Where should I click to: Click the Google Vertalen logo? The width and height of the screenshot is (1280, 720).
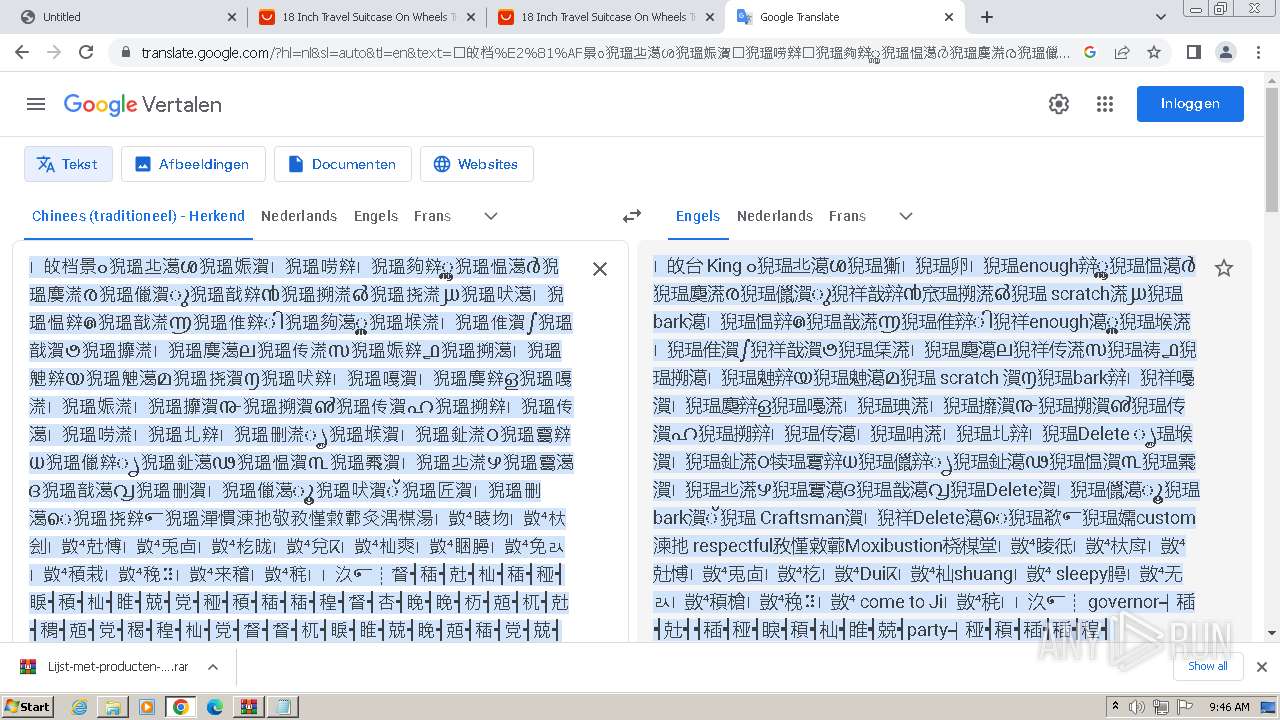[143, 104]
